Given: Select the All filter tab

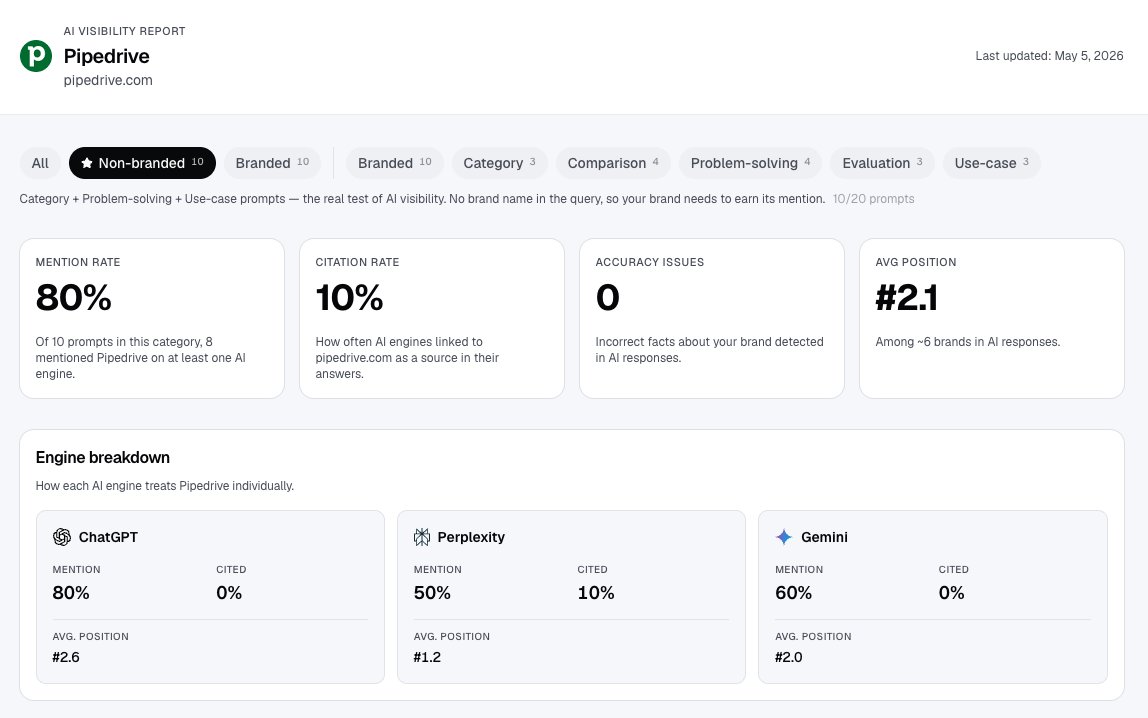Looking at the screenshot, I should 40,163.
